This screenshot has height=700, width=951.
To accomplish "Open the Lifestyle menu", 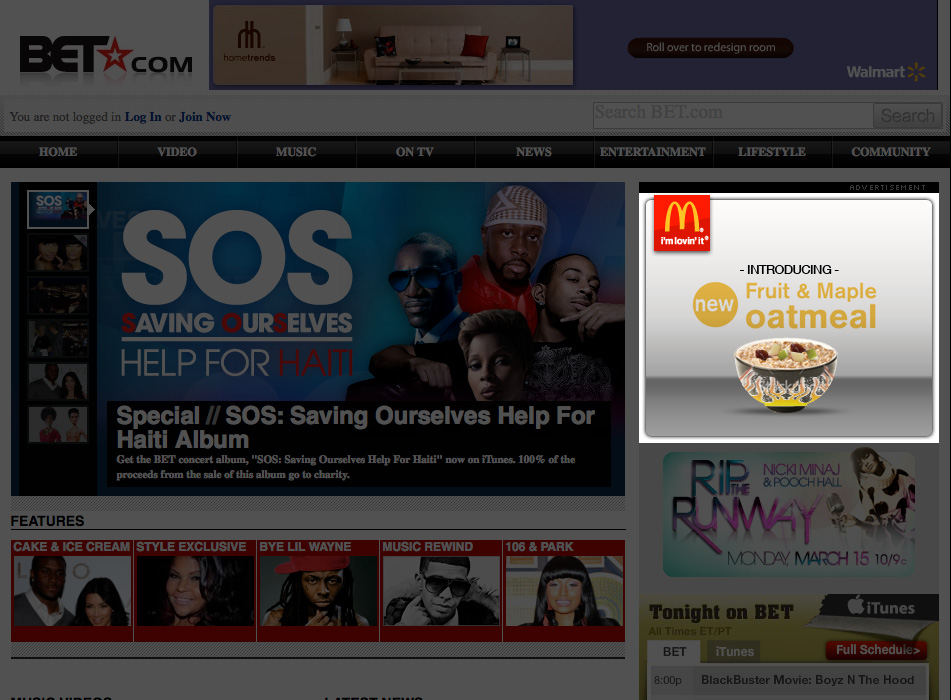I will (x=771, y=152).
